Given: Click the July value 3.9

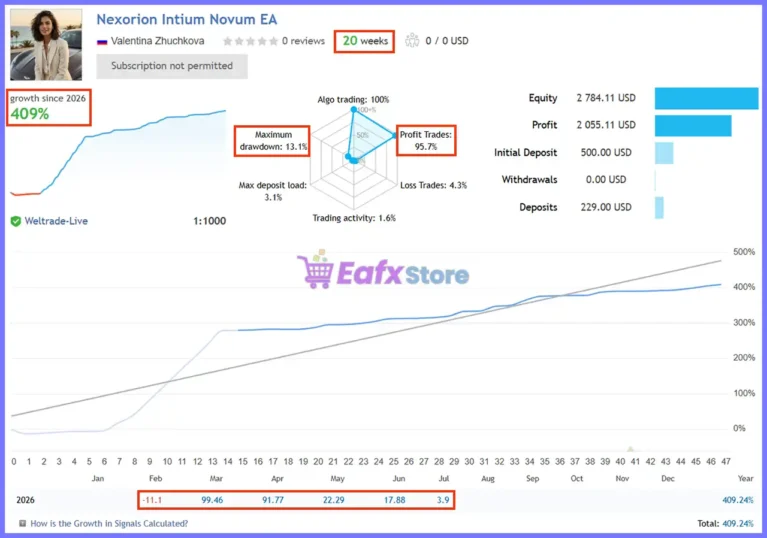Looking at the screenshot, I should coord(443,500).
